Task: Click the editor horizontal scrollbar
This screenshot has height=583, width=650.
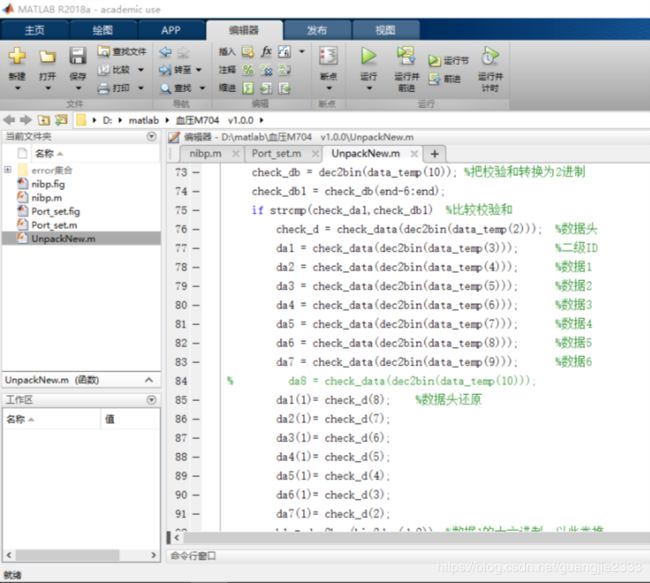Action: click(x=416, y=538)
